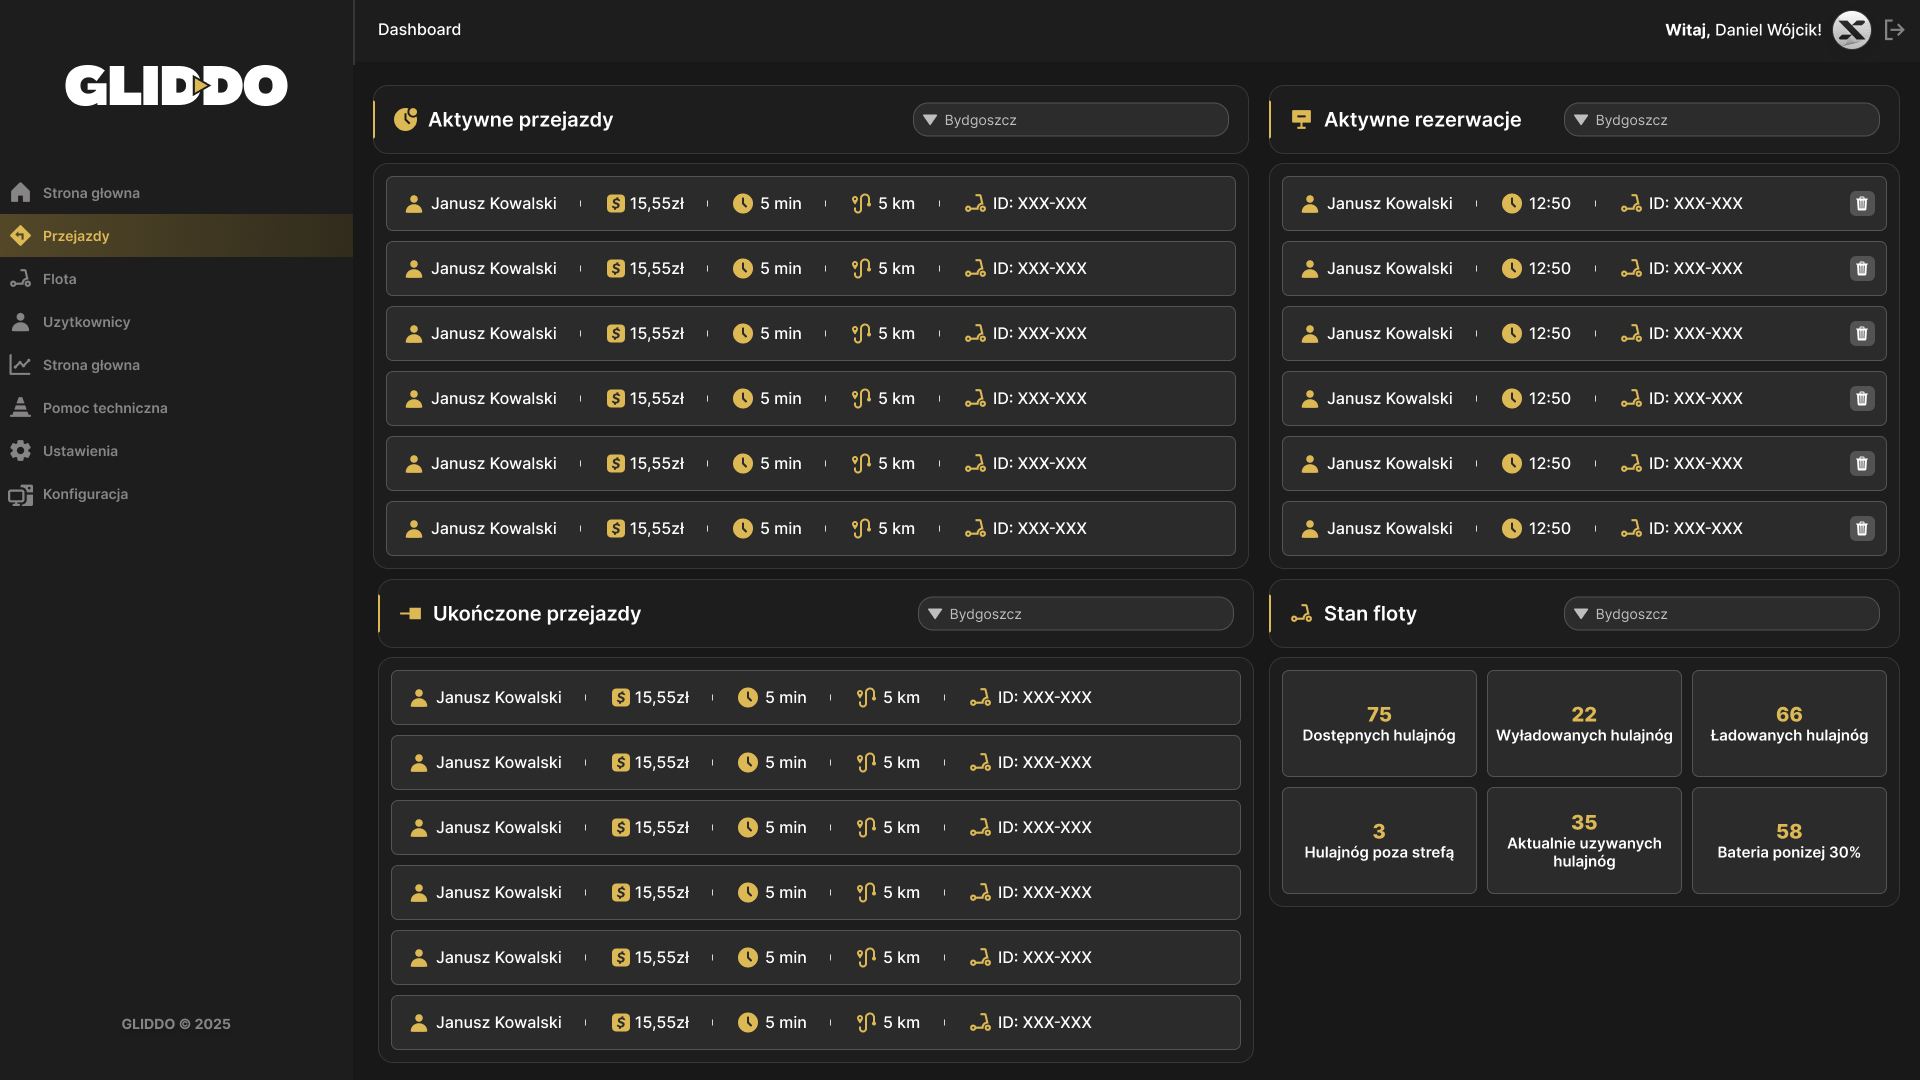Select the home Strona glowna menu entry

tap(91, 193)
